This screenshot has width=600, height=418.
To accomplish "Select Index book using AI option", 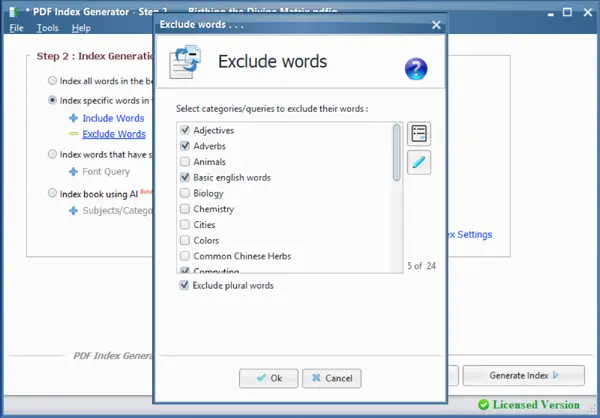I will (52, 193).
